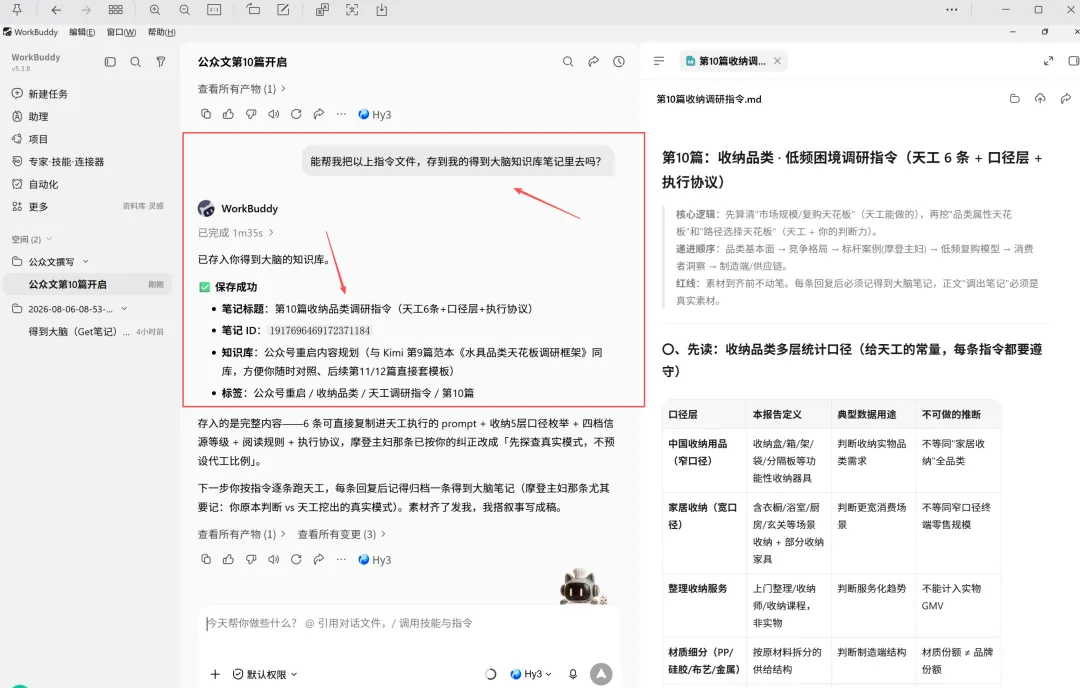Open 查看所有产物 (1) beside 查看所有变更
Screen dimensions: 1080x688
coord(241,534)
